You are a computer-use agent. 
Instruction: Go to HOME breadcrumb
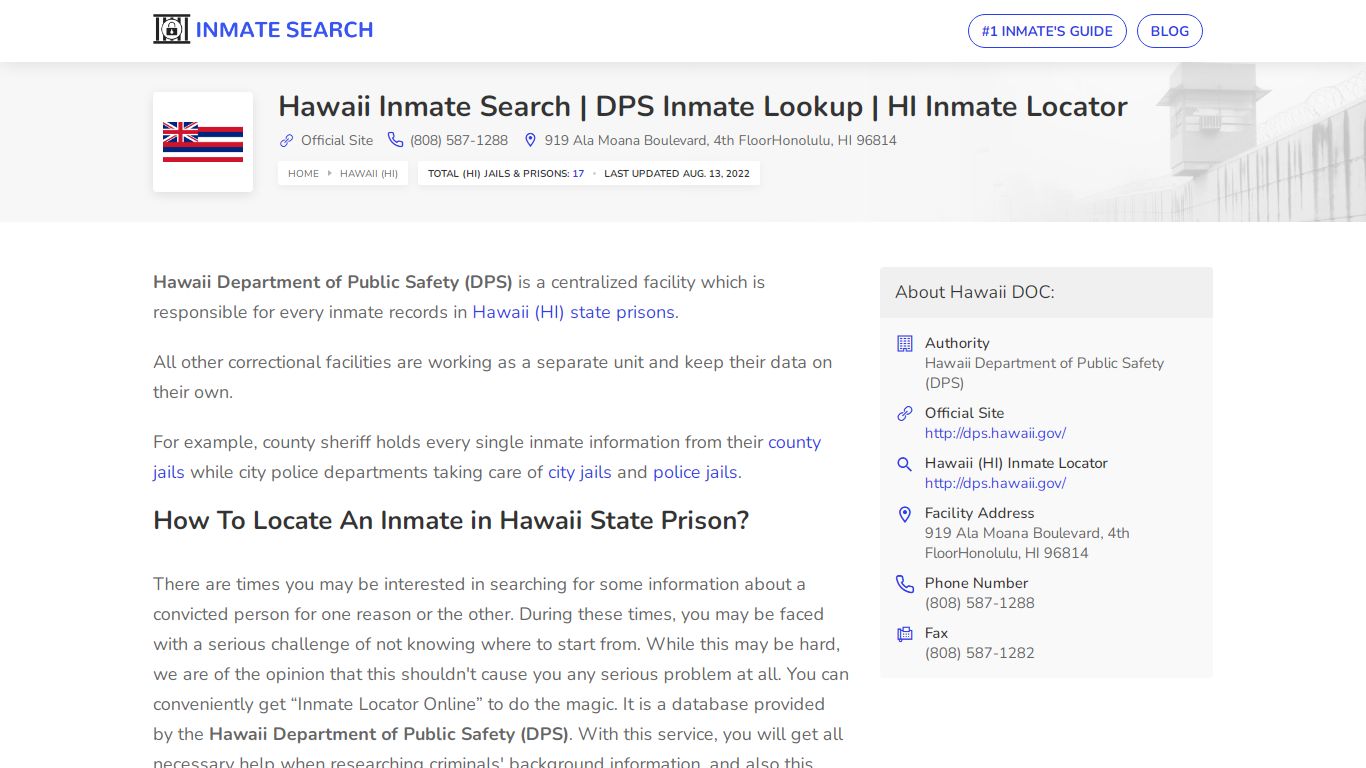(303, 174)
